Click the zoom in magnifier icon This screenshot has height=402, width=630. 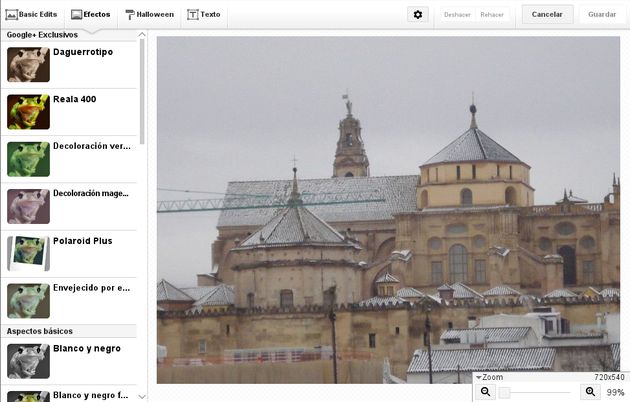590,392
